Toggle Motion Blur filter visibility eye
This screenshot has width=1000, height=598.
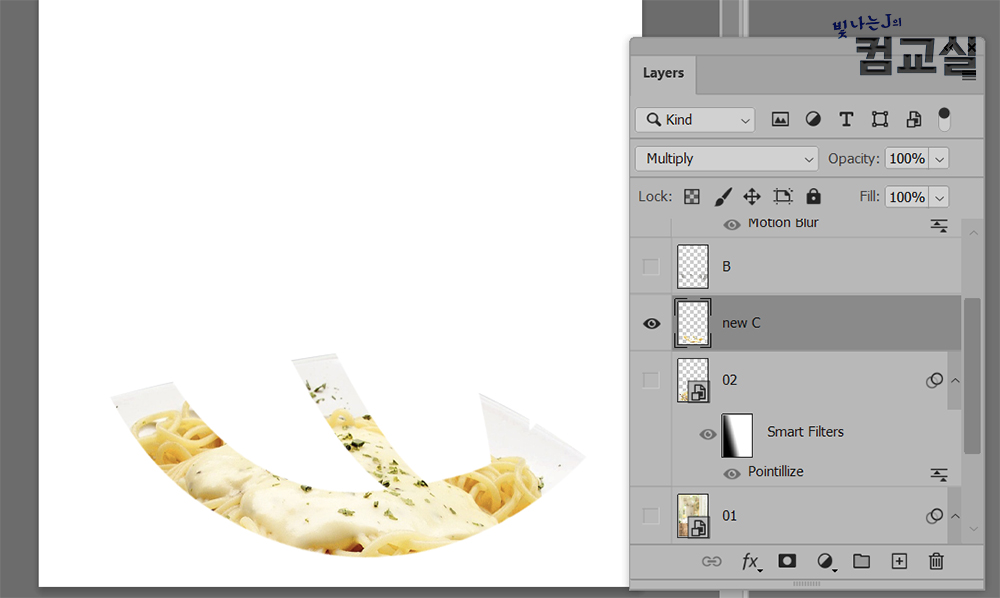(x=732, y=224)
